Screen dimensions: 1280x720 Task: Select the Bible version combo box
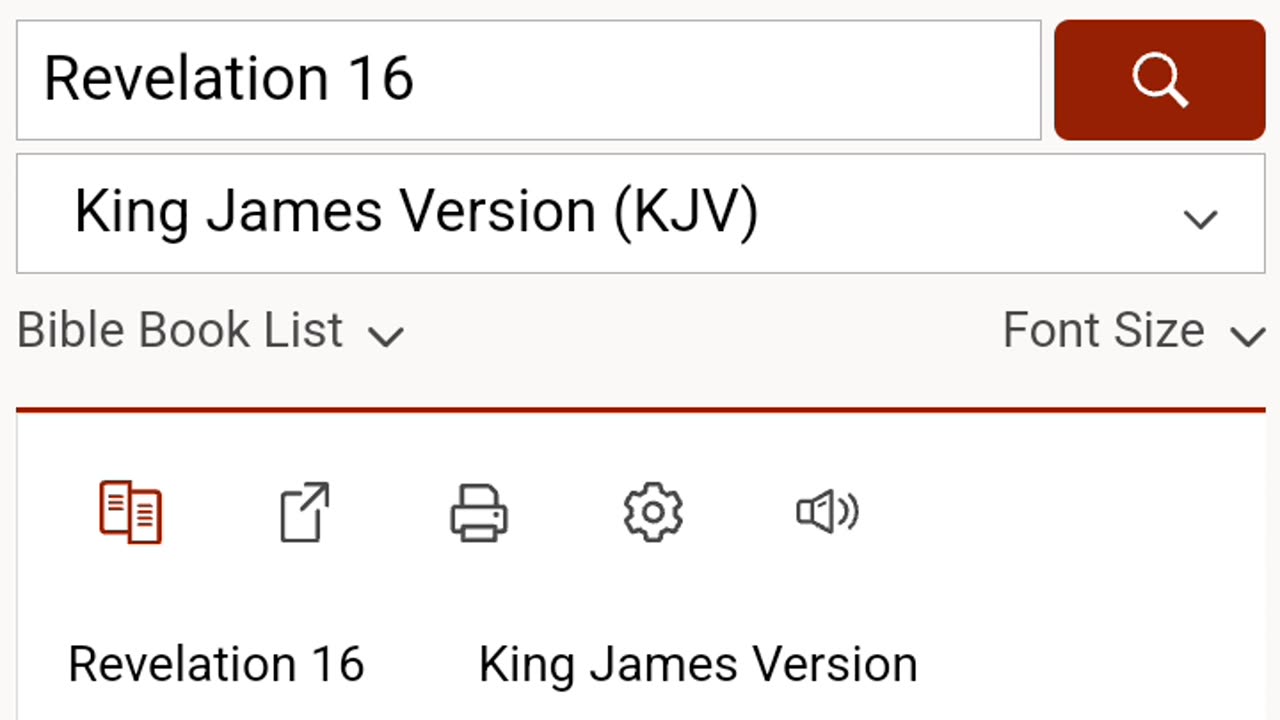(x=640, y=213)
